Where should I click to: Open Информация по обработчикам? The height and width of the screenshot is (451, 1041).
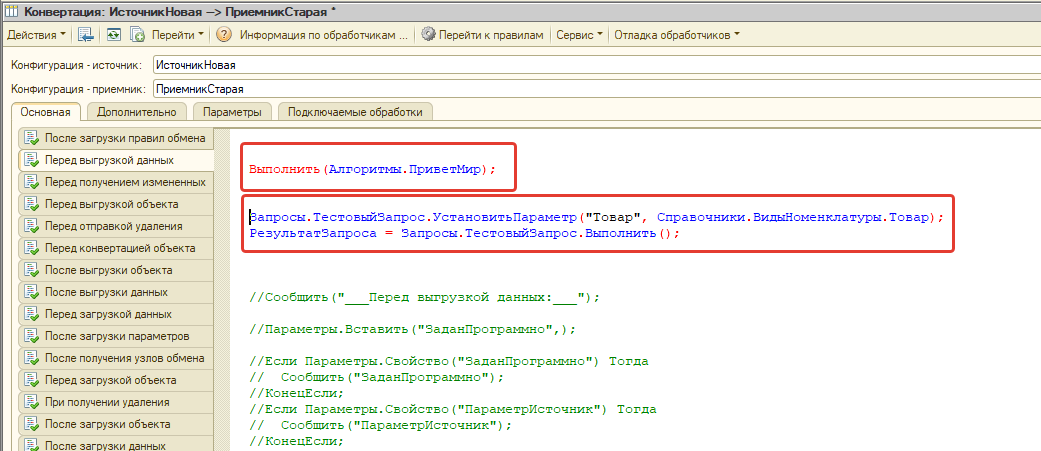323,35
